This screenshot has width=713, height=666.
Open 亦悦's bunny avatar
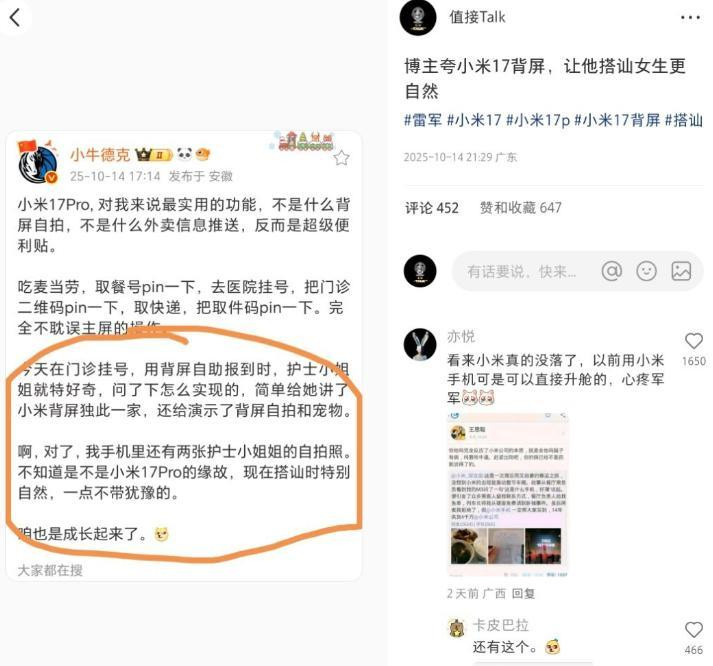point(420,345)
